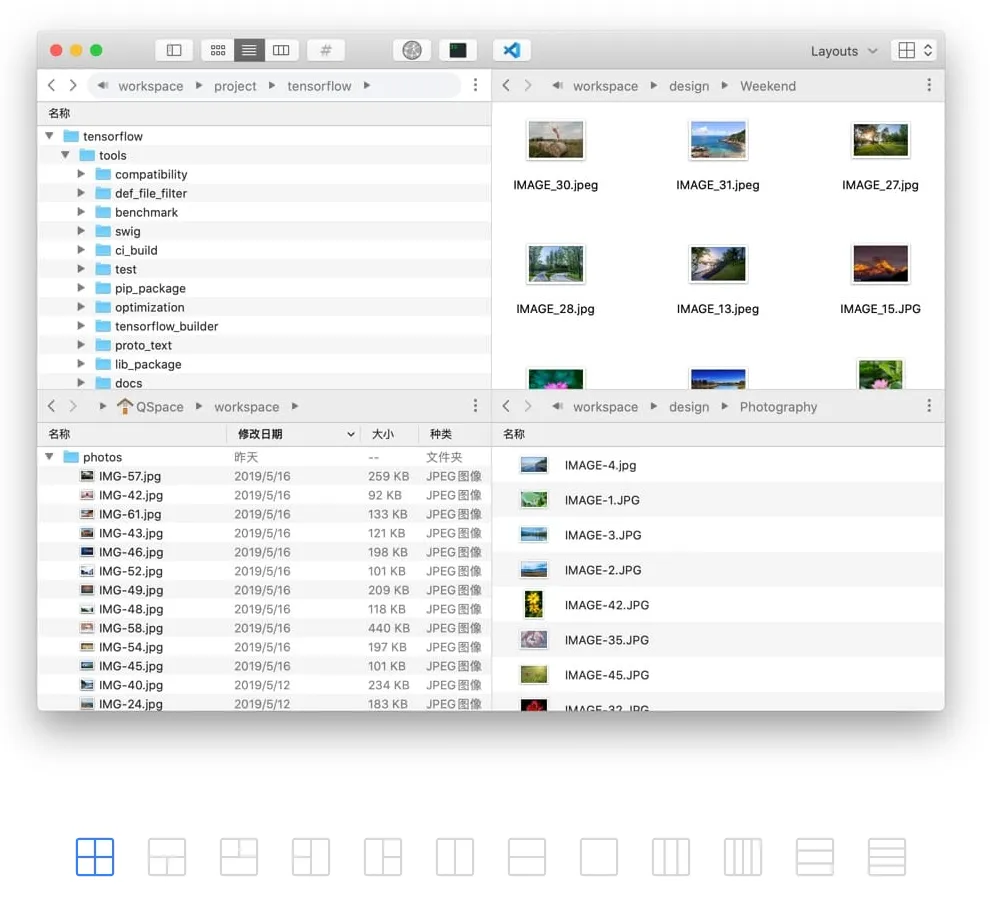Select IMAGE-1.JPG in Photography list
The width and height of the screenshot is (990, 924).
(719, 500)
